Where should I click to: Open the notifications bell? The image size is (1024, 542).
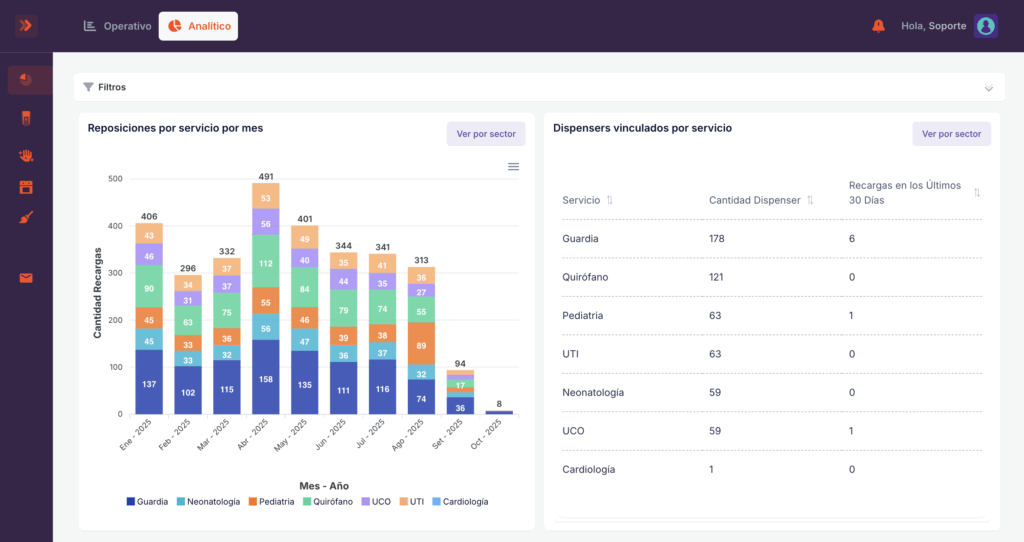(878, 25)
